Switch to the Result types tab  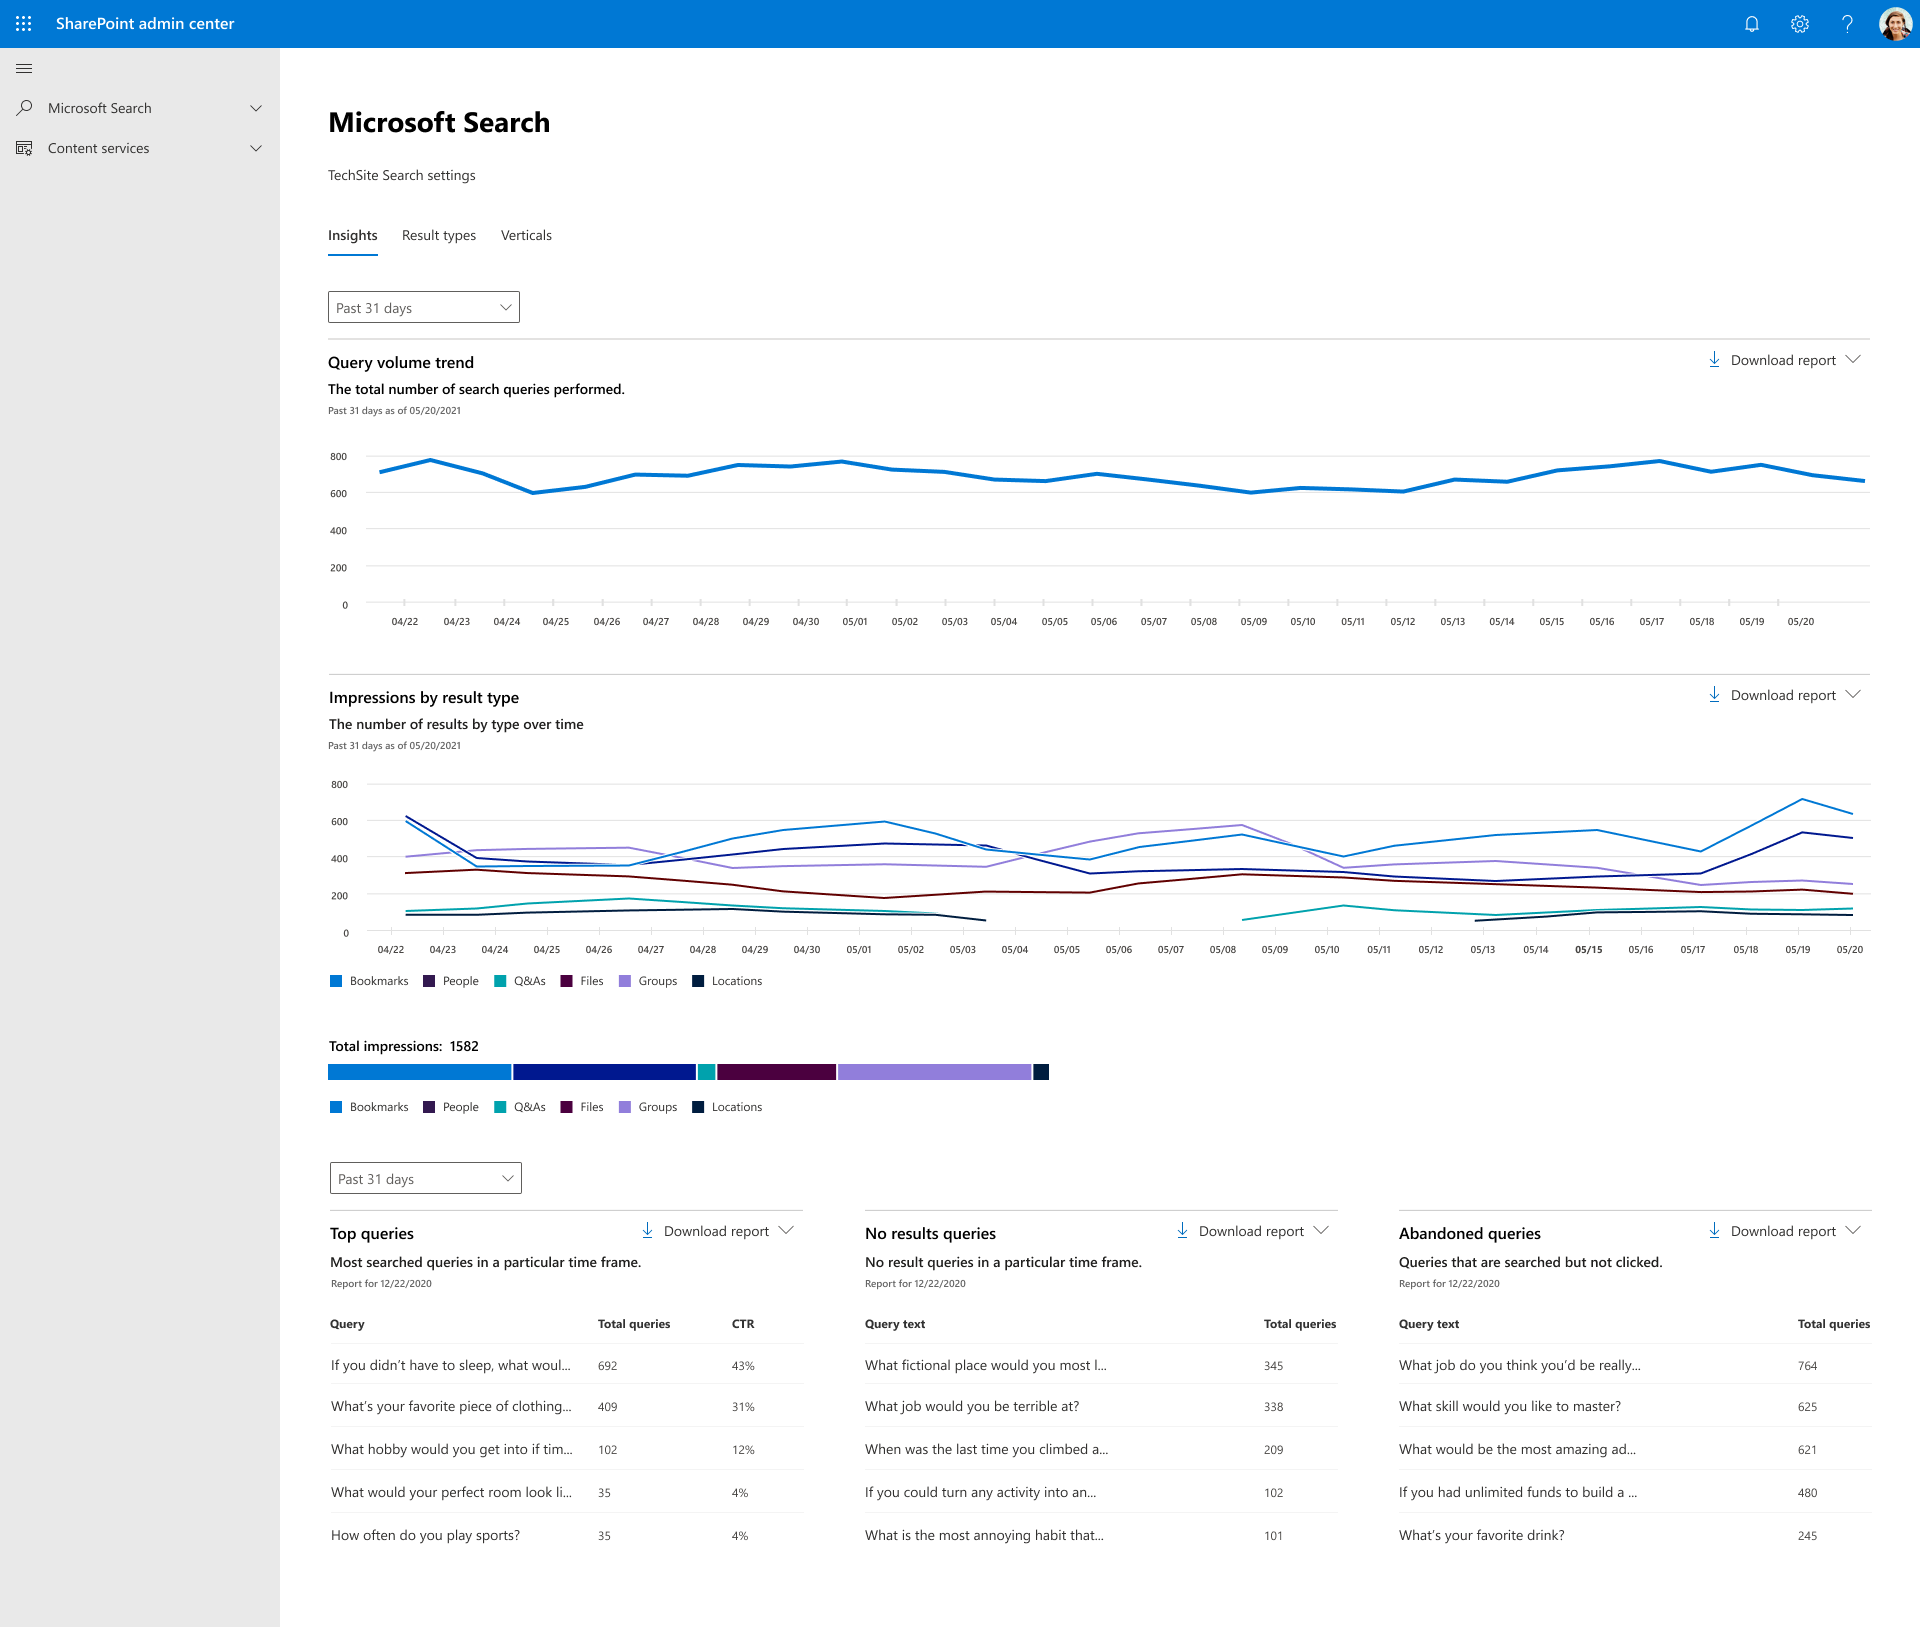coord(438,235)
